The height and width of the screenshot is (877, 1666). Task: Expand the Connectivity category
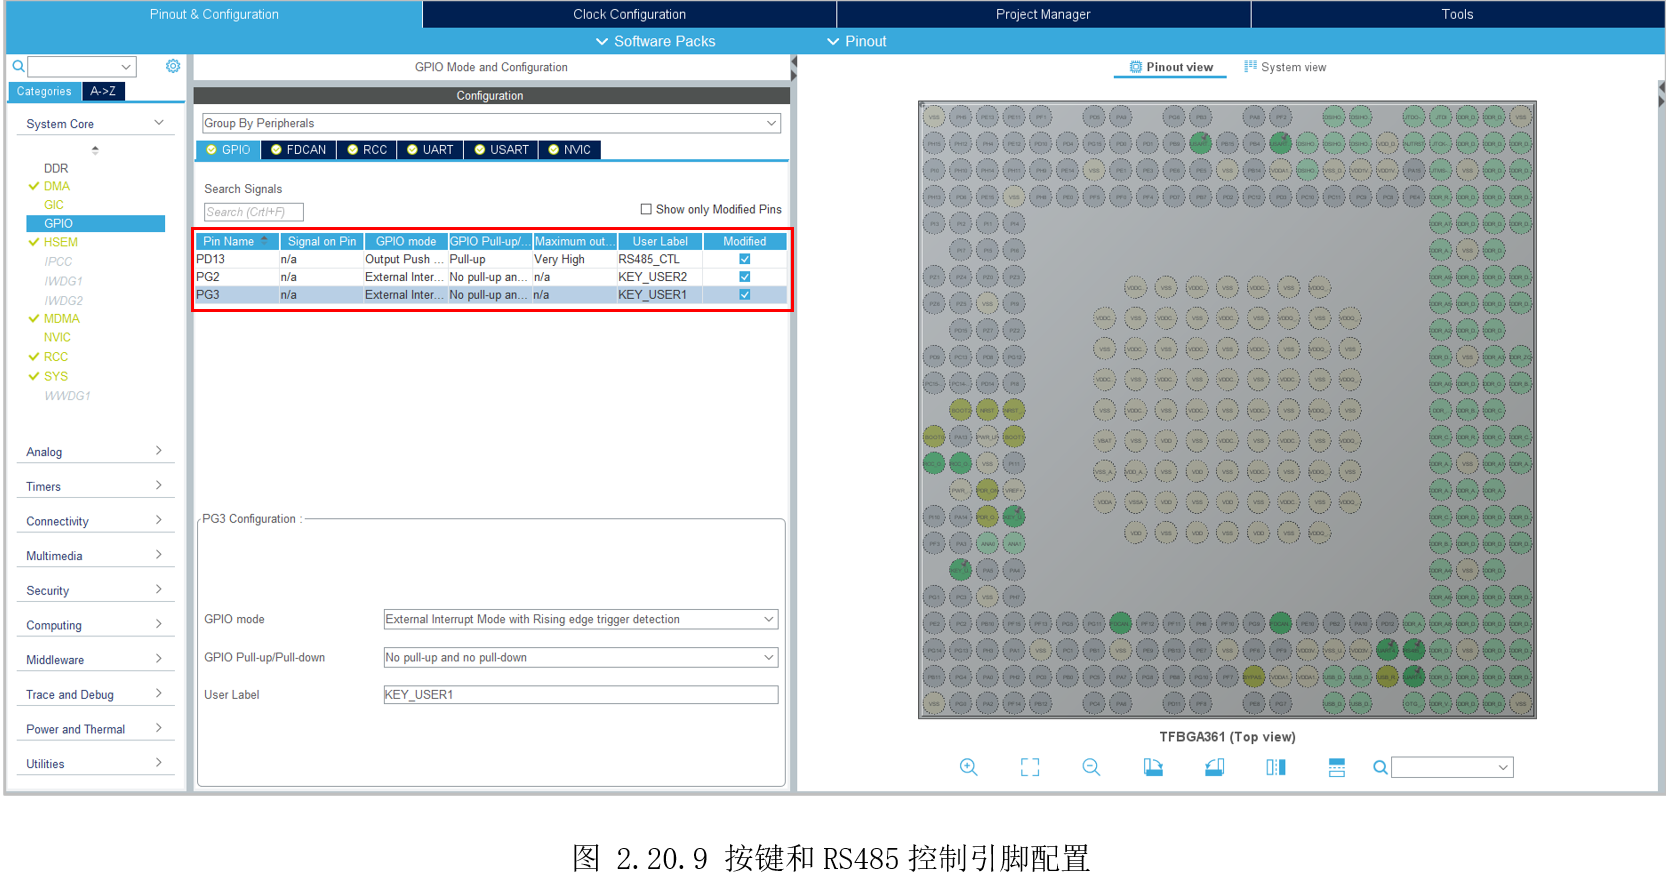tap(94, 521)
